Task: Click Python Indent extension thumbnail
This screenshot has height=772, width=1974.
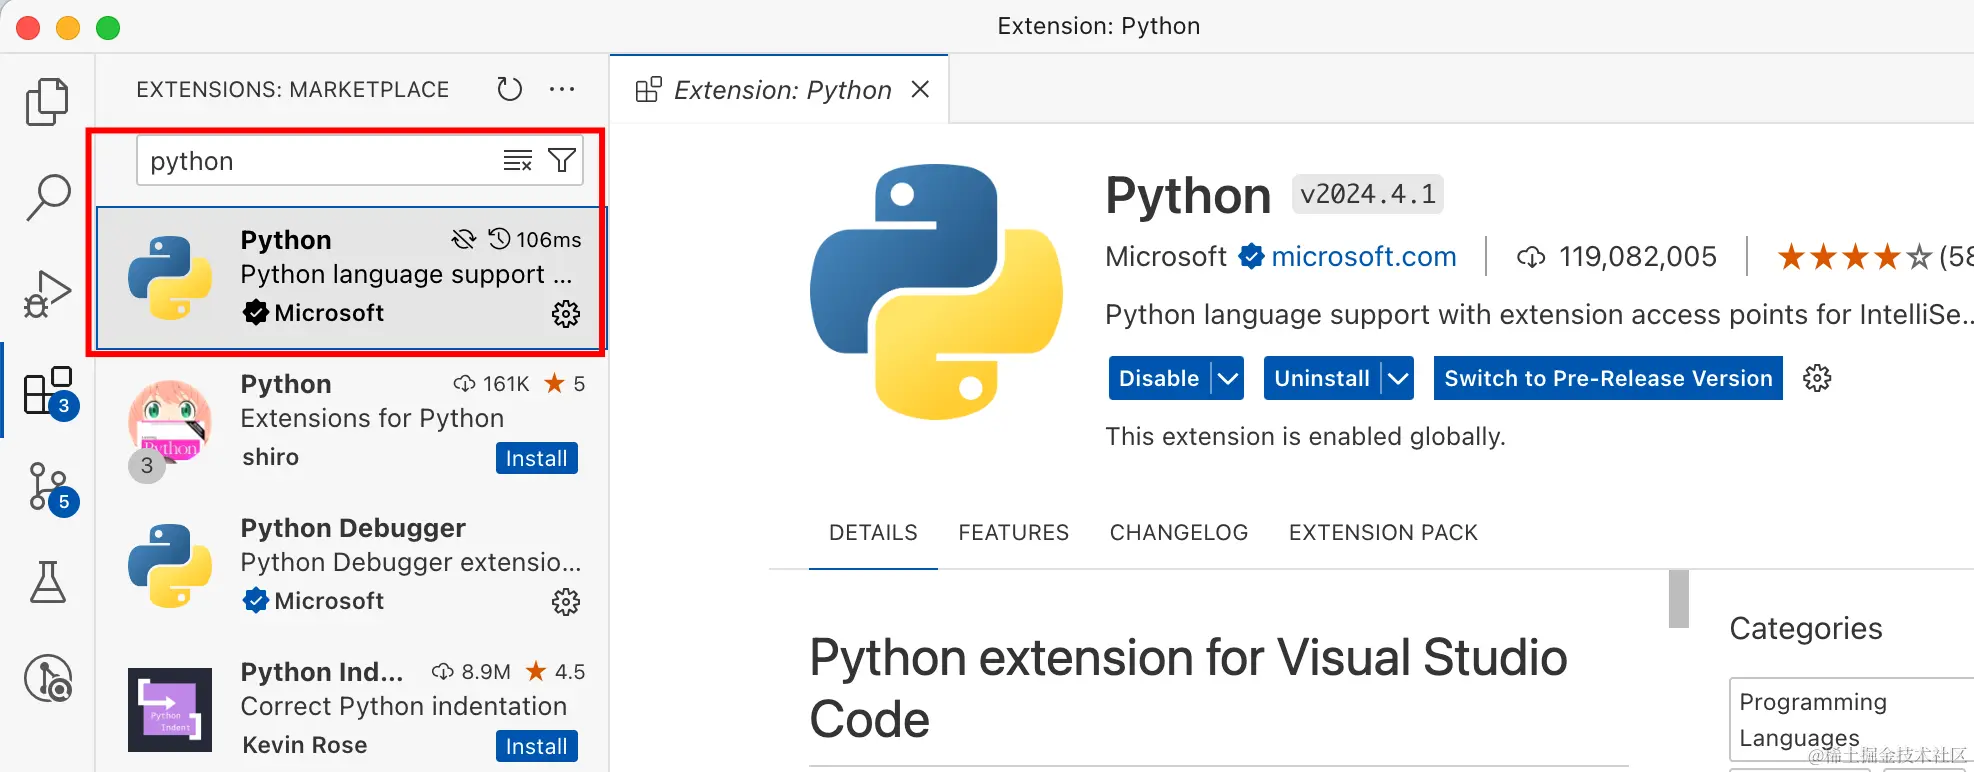Action: click(x=170, y=709)
